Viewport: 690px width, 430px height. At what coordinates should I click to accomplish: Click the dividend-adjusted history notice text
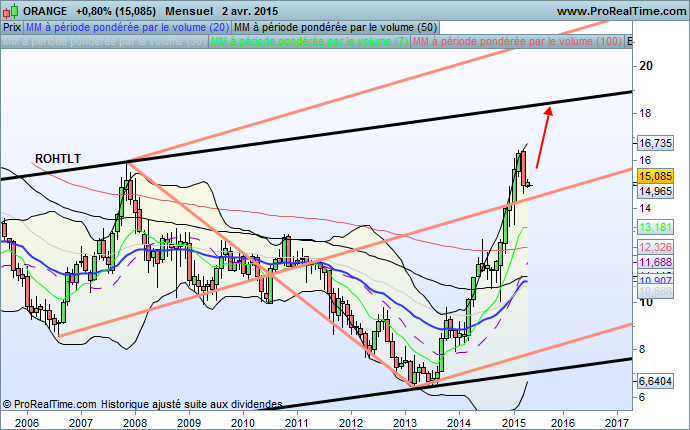(192, 404)
